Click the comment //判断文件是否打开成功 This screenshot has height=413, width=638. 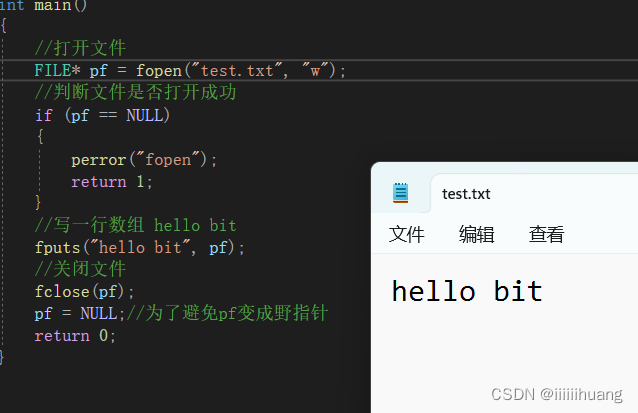[x=135, y=92]
